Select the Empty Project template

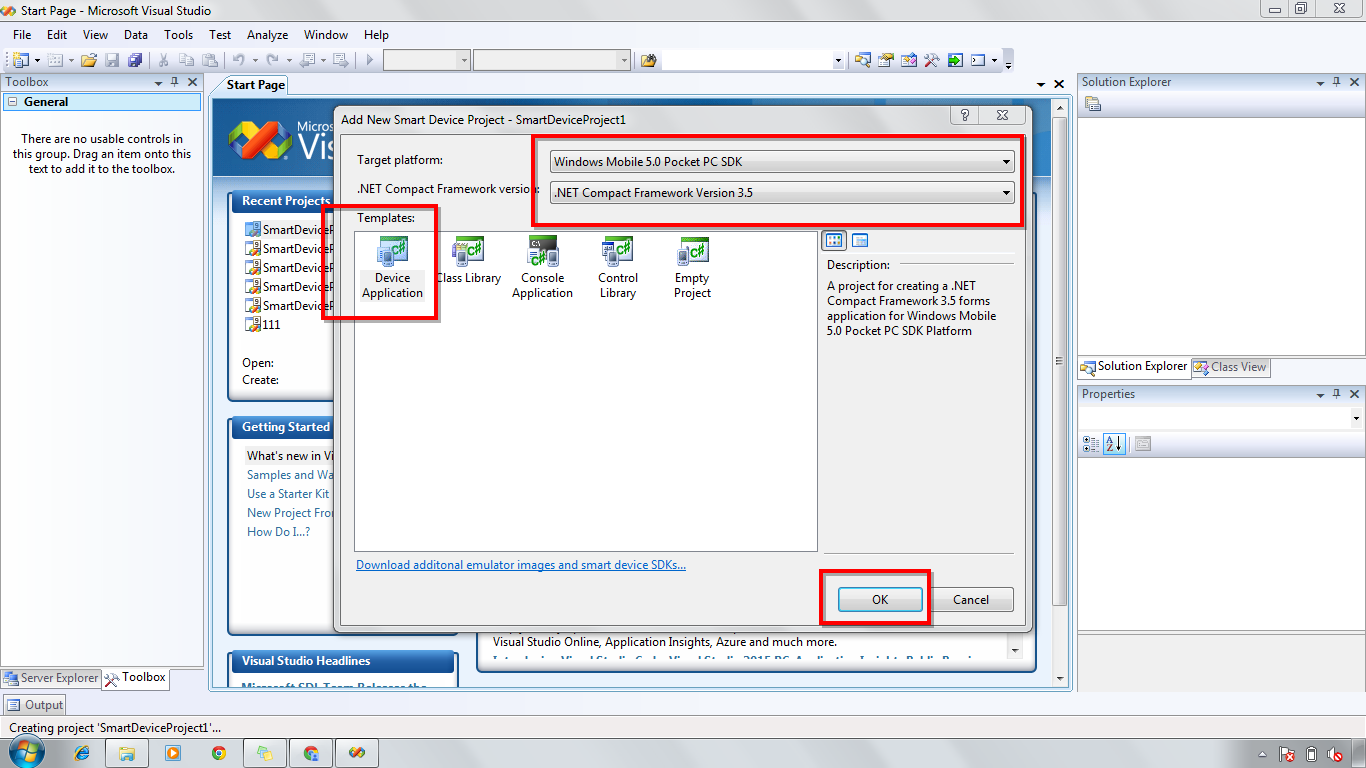click(692, 268)
